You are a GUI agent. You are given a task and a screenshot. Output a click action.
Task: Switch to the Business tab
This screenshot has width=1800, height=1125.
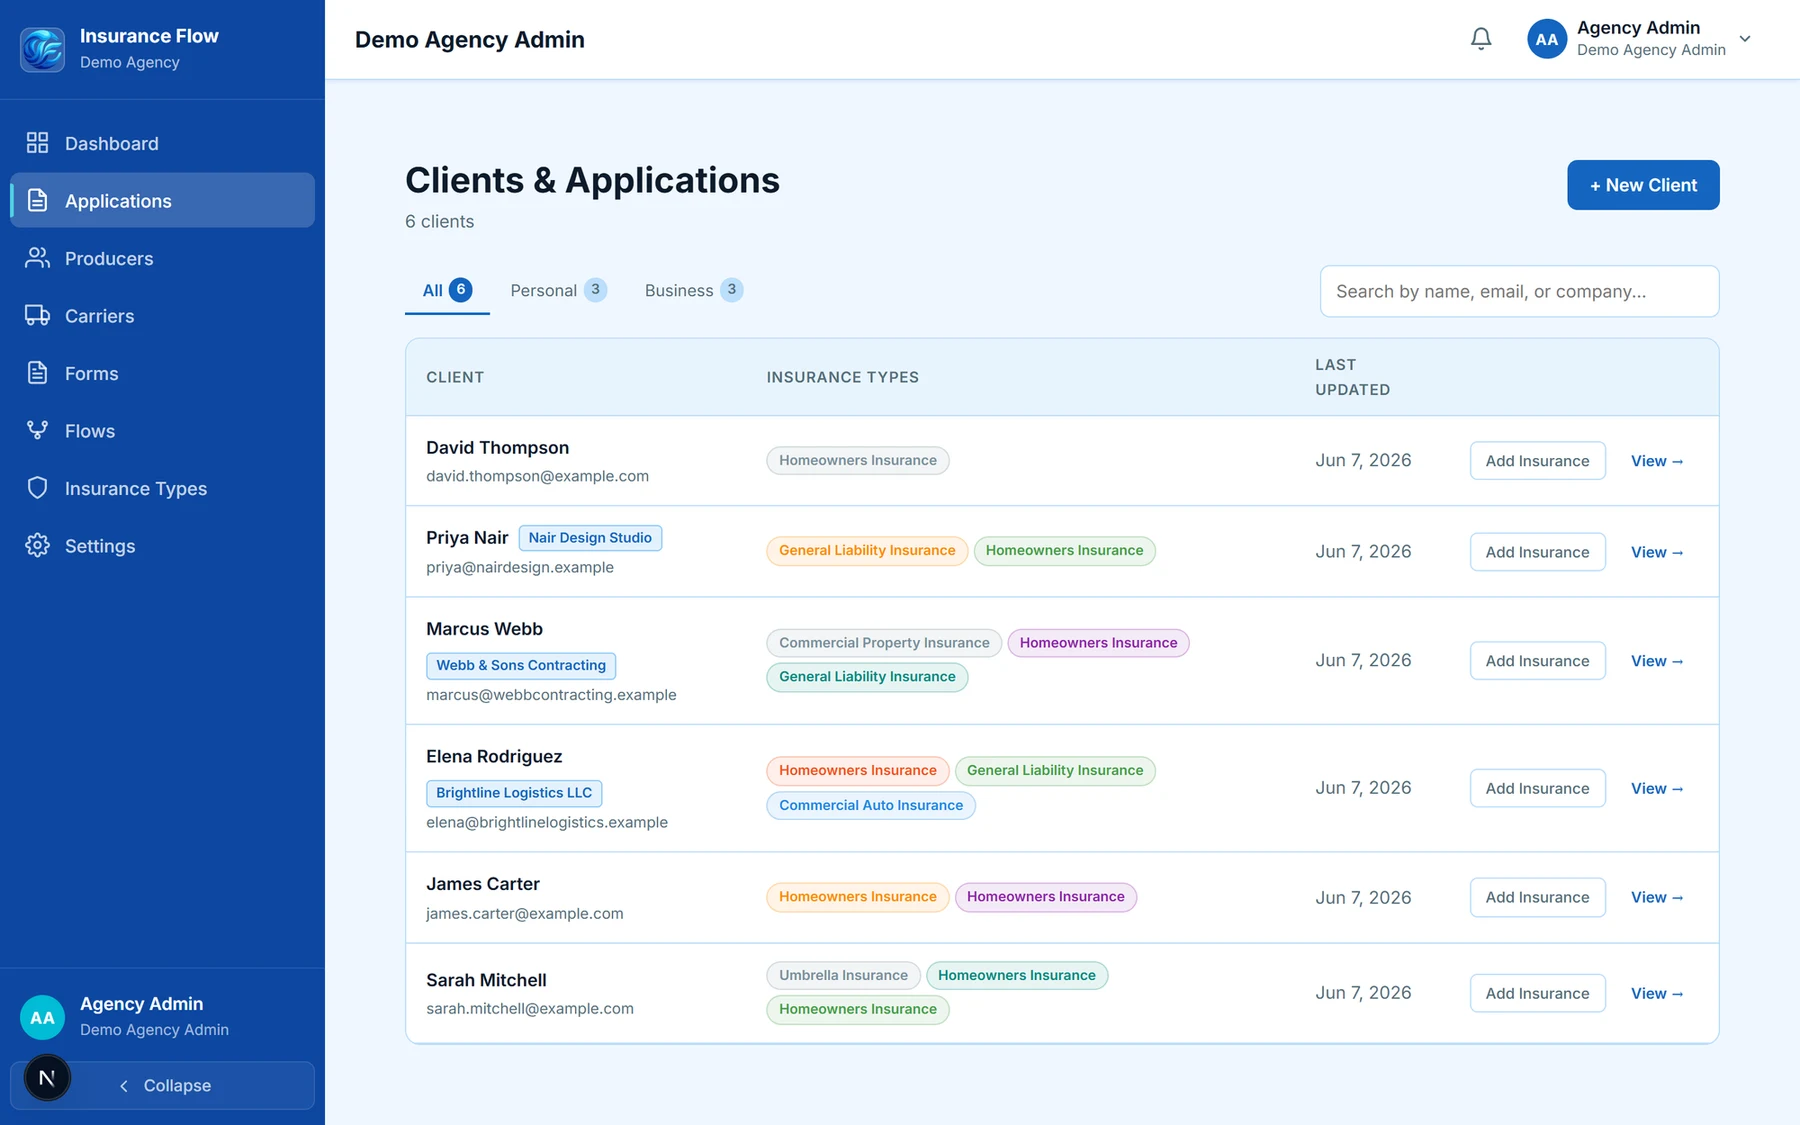click(x=693, y=290)
